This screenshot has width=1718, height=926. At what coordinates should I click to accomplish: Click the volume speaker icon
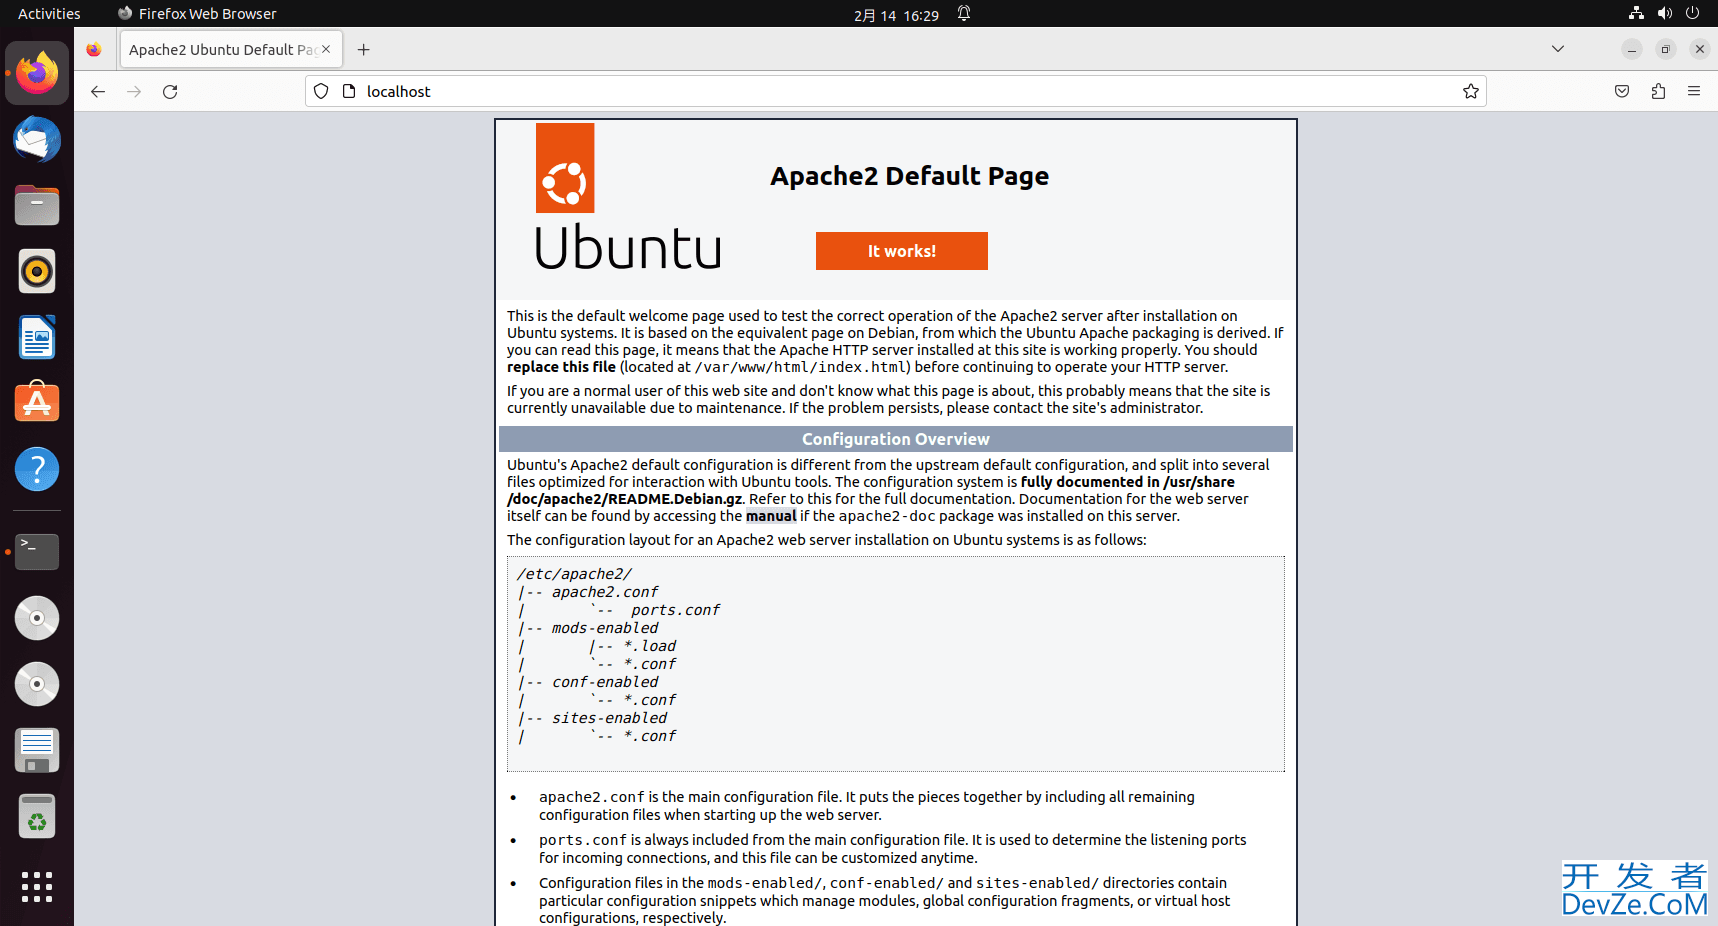click(x=1664, y=13)
